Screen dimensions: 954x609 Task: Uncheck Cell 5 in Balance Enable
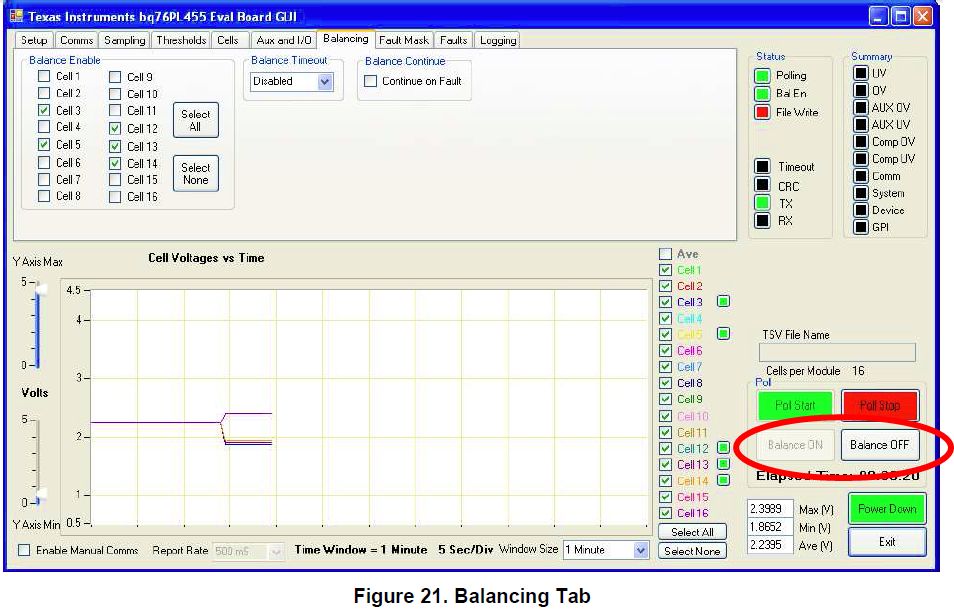[x=44, y=144]
